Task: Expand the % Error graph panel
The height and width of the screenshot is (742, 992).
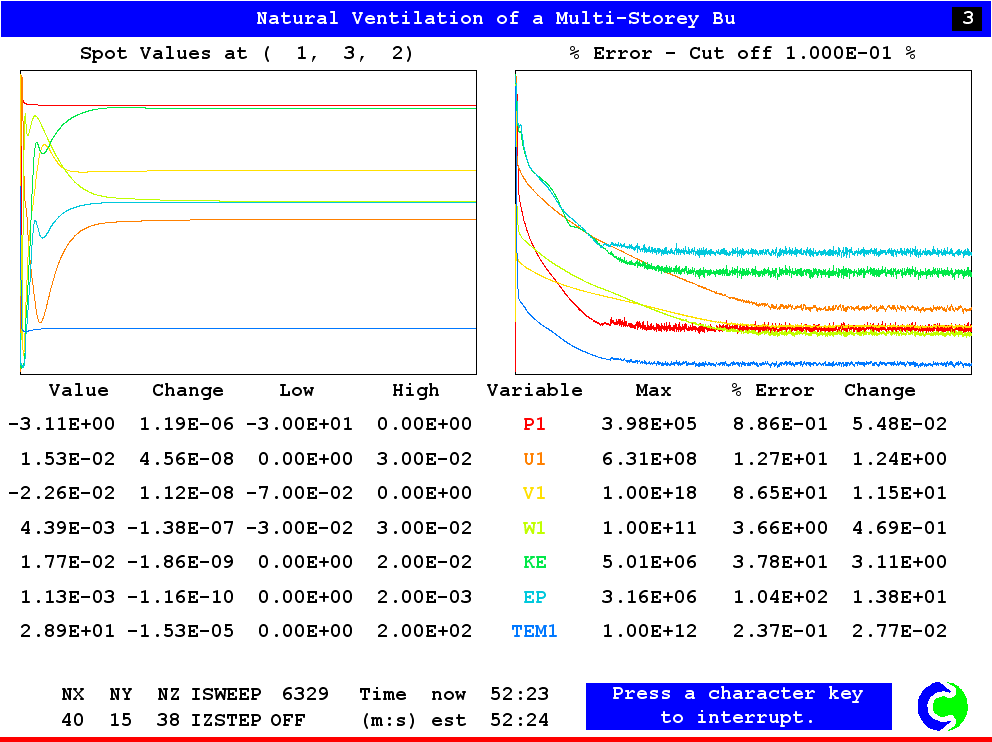Action: 742,220
